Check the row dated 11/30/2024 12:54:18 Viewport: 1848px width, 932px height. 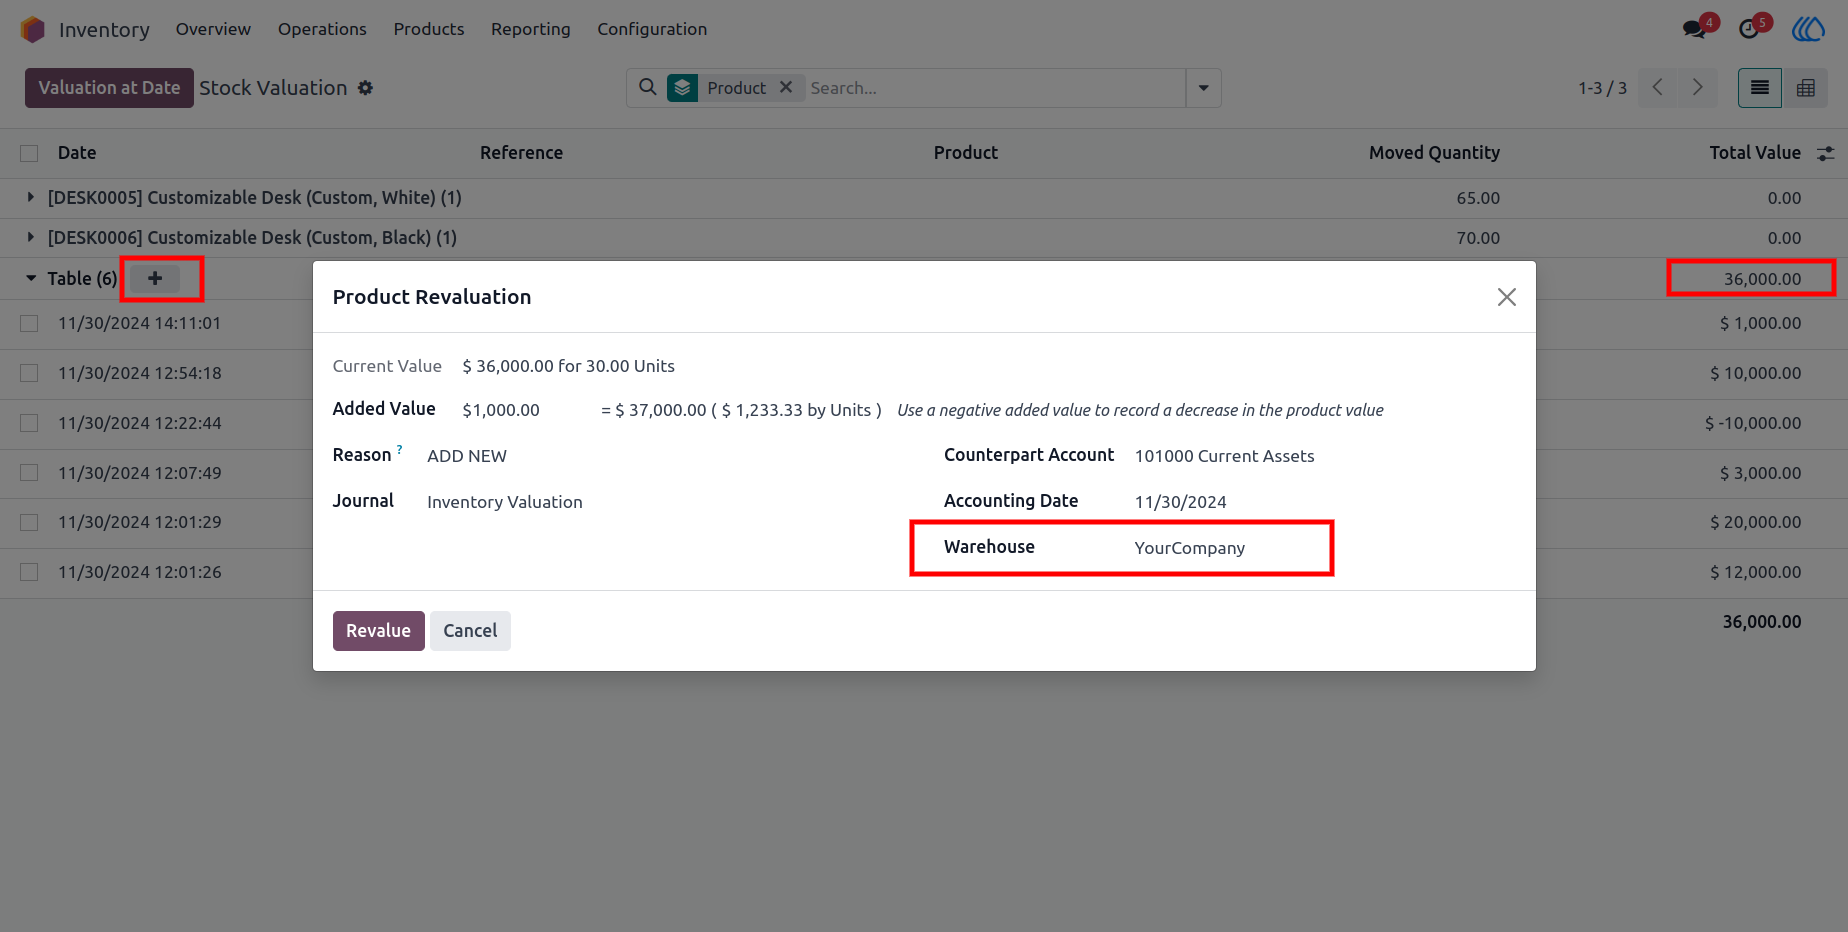(x=29, y=373)
